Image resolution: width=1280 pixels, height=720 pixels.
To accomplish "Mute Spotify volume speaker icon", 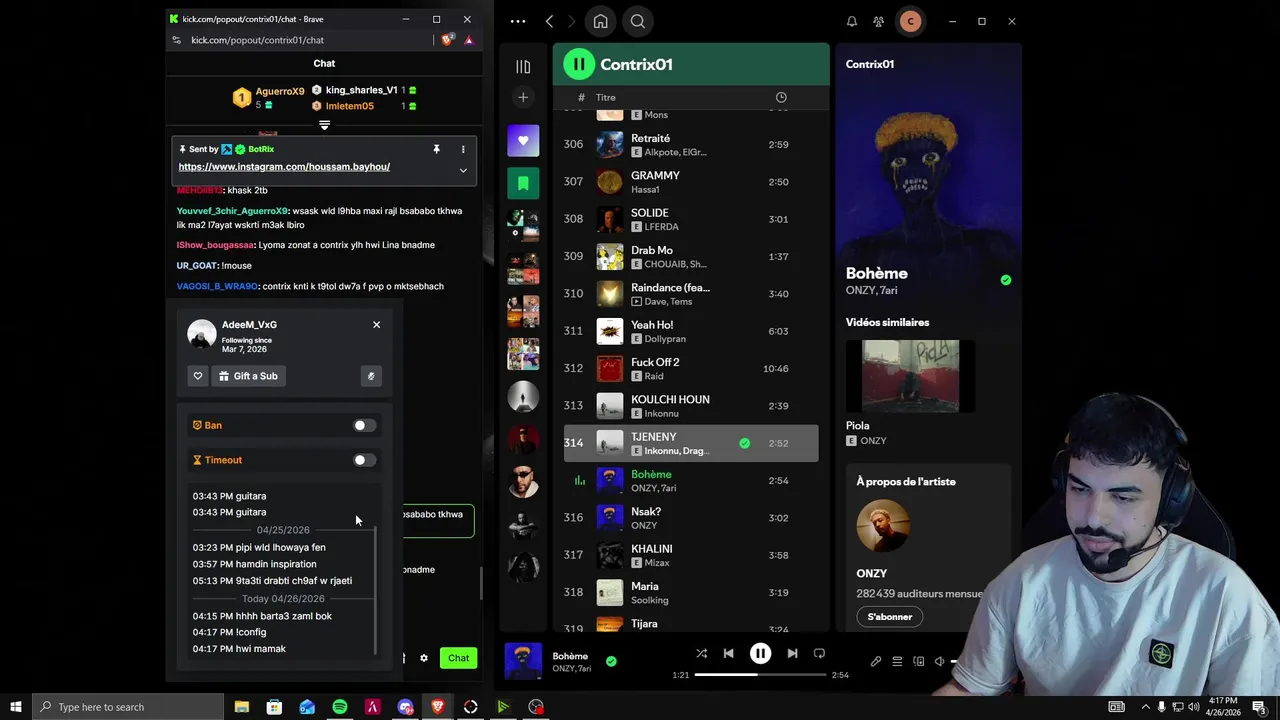I will click(940, 661).
